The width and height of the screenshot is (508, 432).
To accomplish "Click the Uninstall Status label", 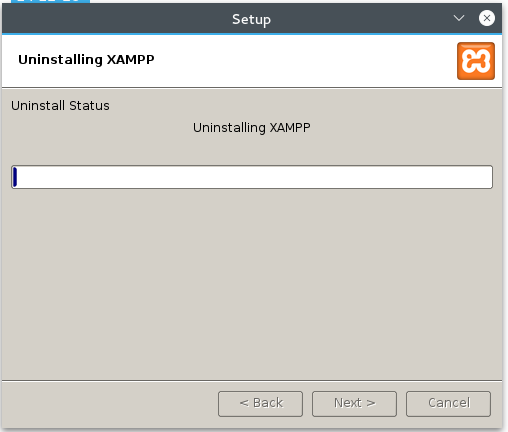I will click(x=60, y=106).
